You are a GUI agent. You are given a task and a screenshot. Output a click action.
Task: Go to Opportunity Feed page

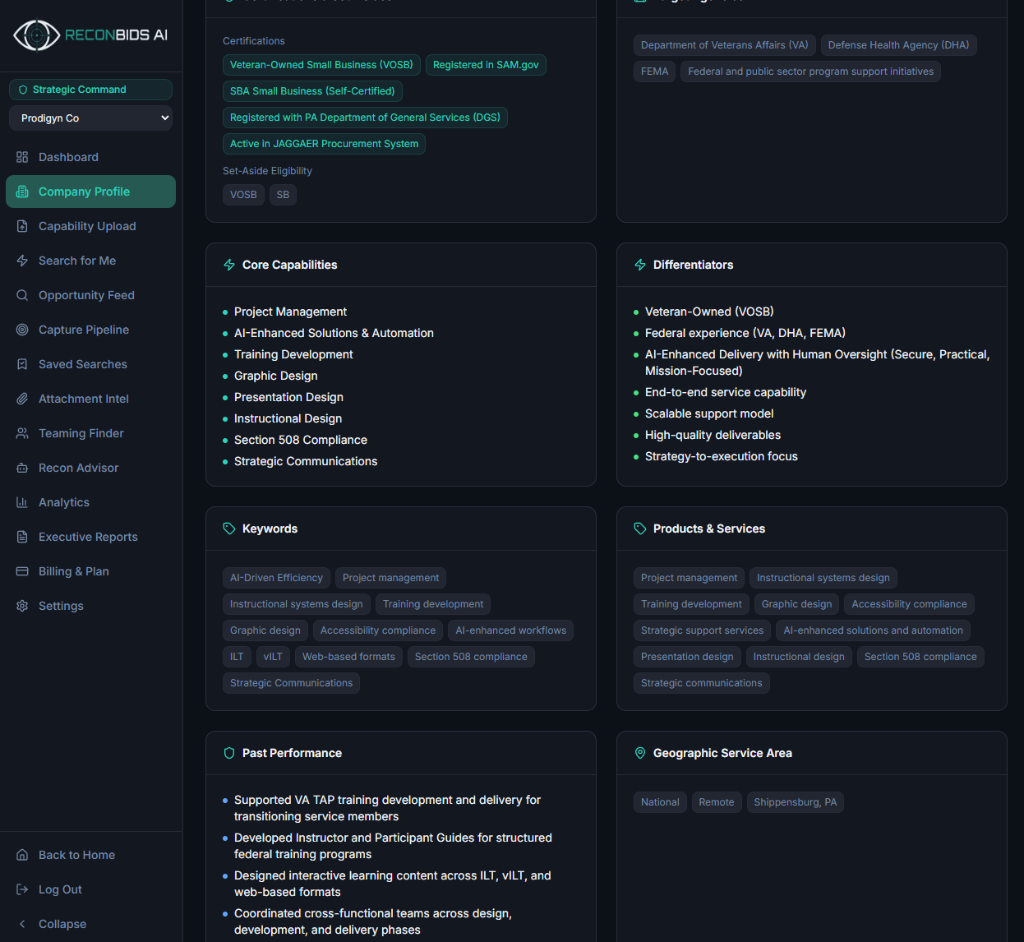click(91, 295)
